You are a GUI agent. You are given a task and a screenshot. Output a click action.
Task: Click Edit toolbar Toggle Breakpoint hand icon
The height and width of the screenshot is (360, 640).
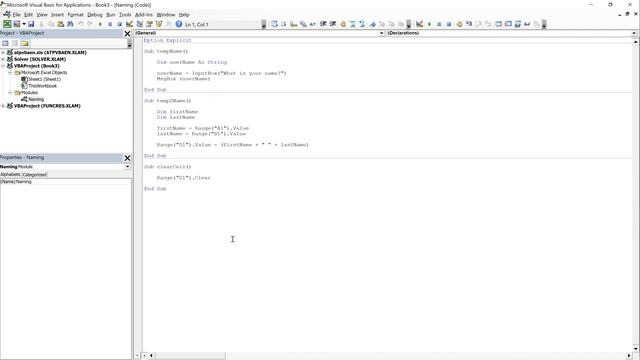(x=343, y=24)
